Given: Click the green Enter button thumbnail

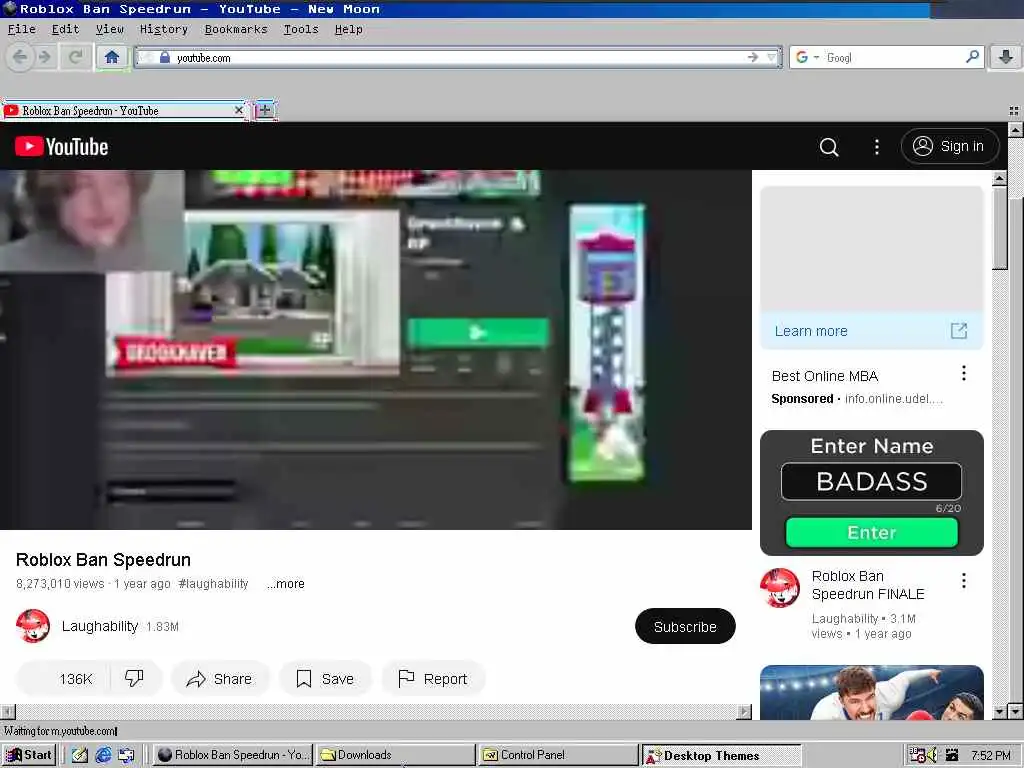Looking at the screenshot, I should (x=871, y=532).
